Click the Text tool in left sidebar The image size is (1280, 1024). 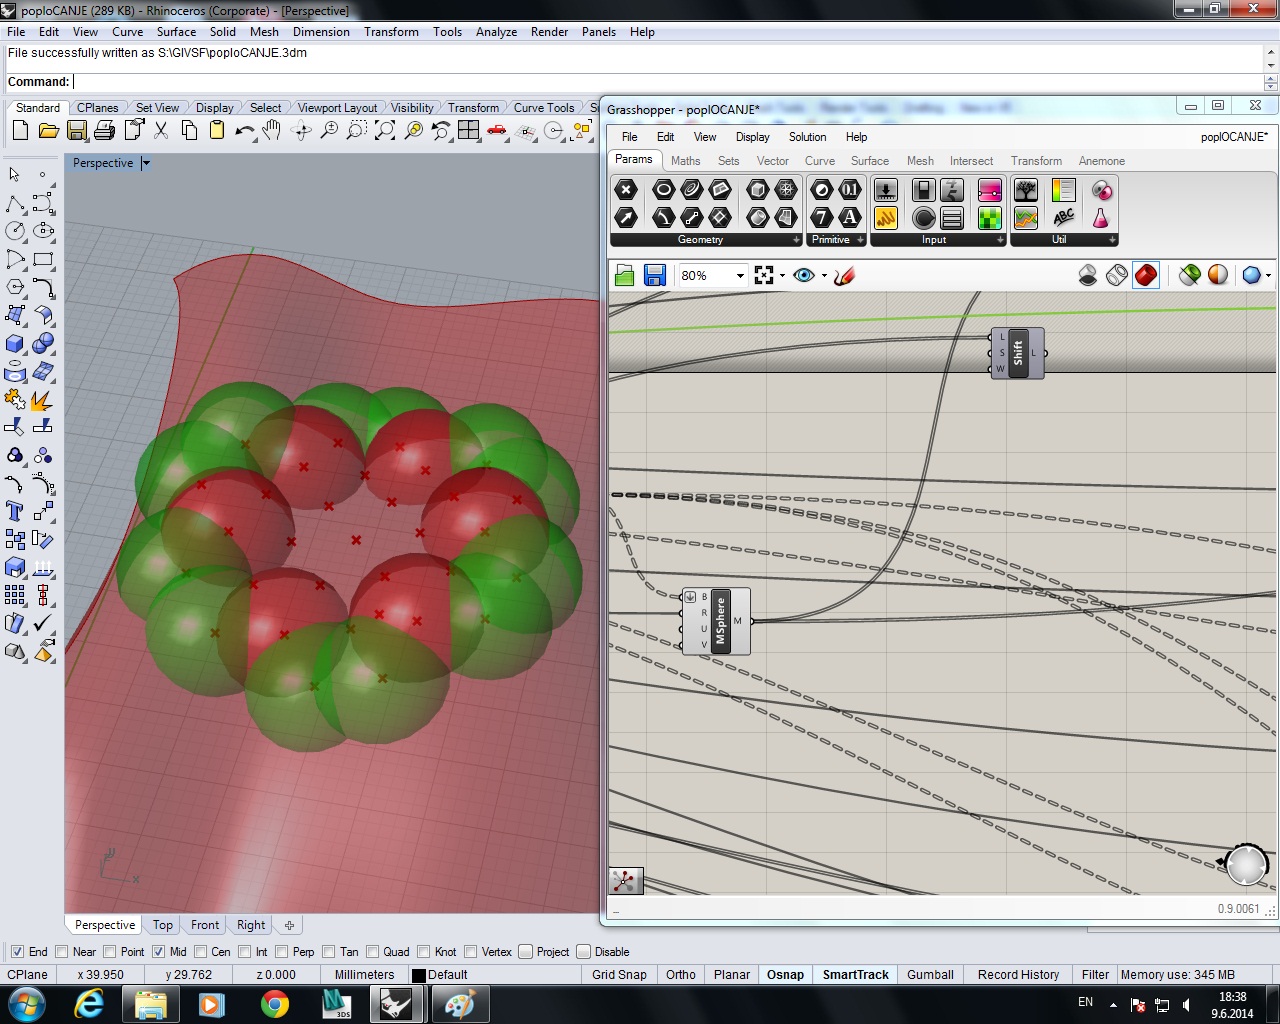click(15, 511)
